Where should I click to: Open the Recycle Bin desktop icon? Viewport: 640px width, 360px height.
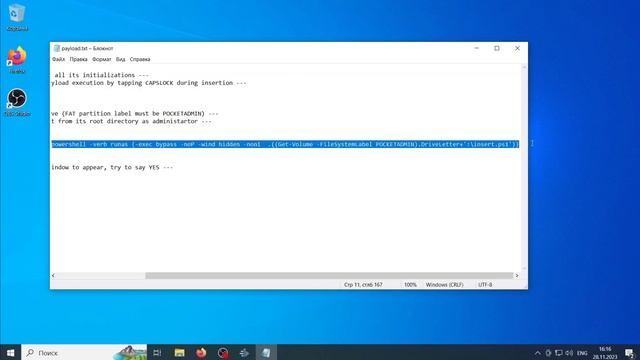click(17, 17)
